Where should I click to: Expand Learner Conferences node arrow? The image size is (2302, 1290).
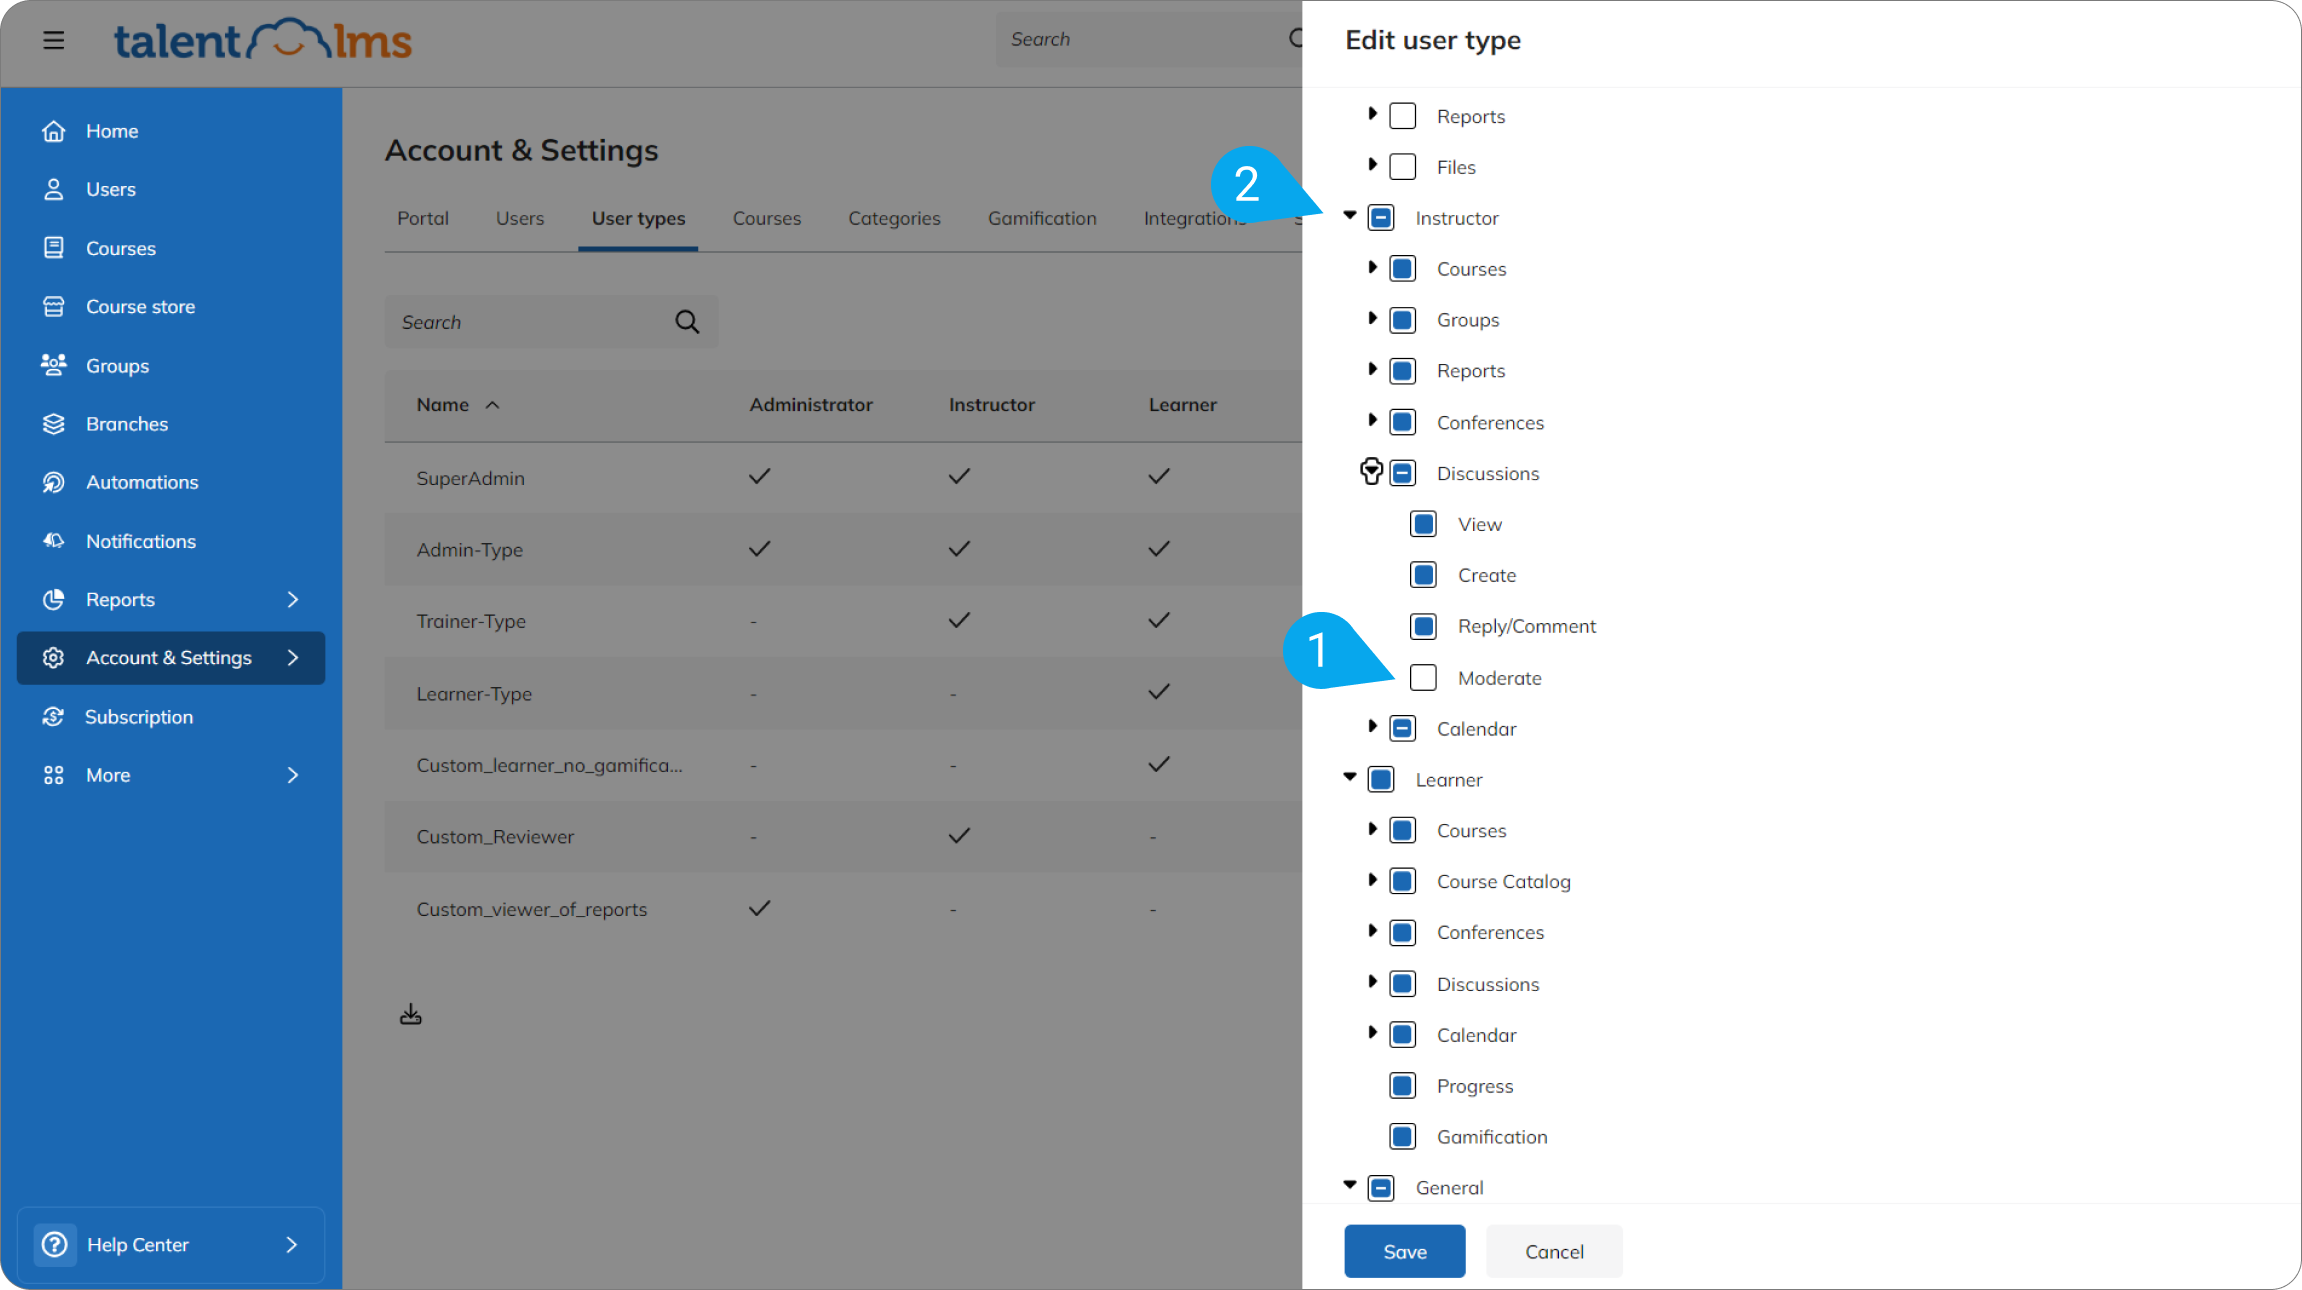pos(1372,931)
